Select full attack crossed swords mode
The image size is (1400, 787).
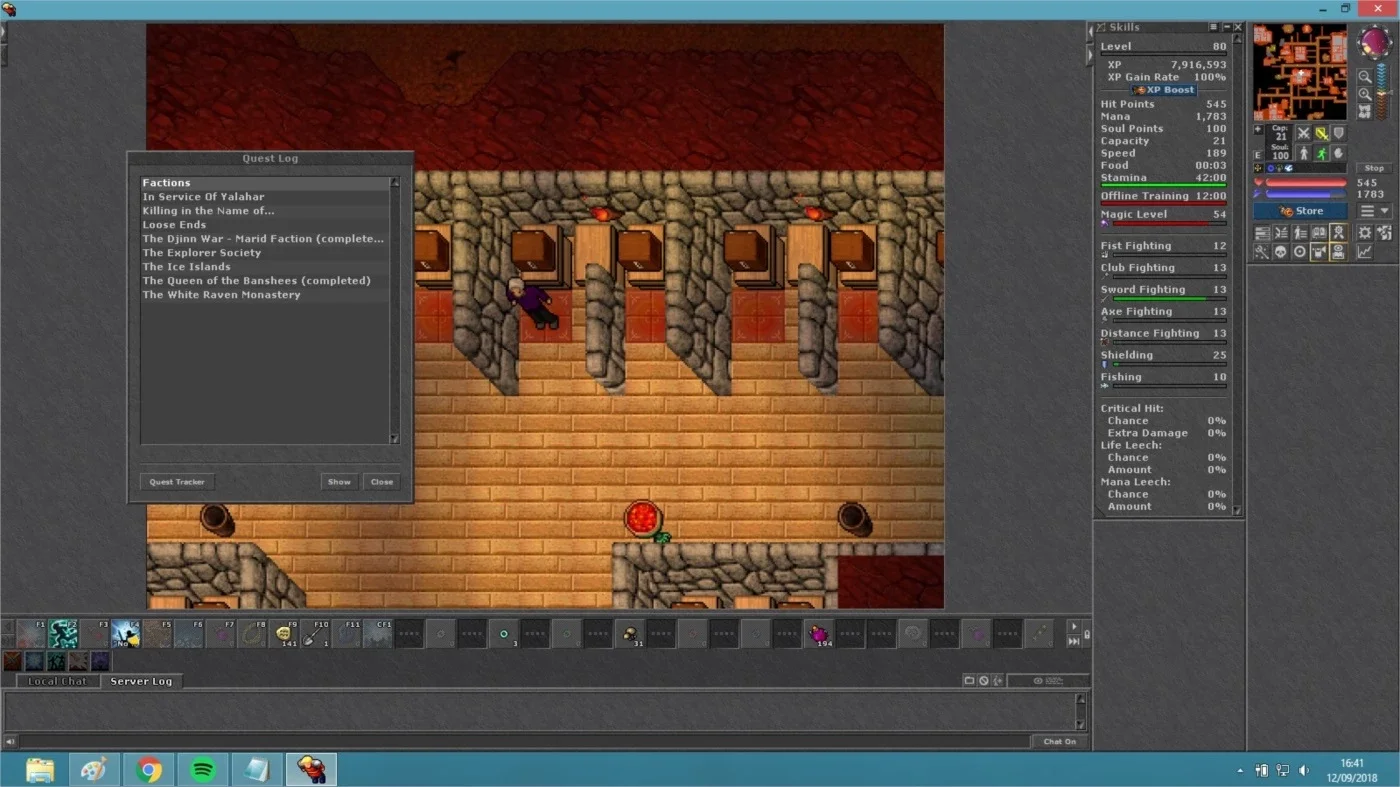pos(1303,133)
